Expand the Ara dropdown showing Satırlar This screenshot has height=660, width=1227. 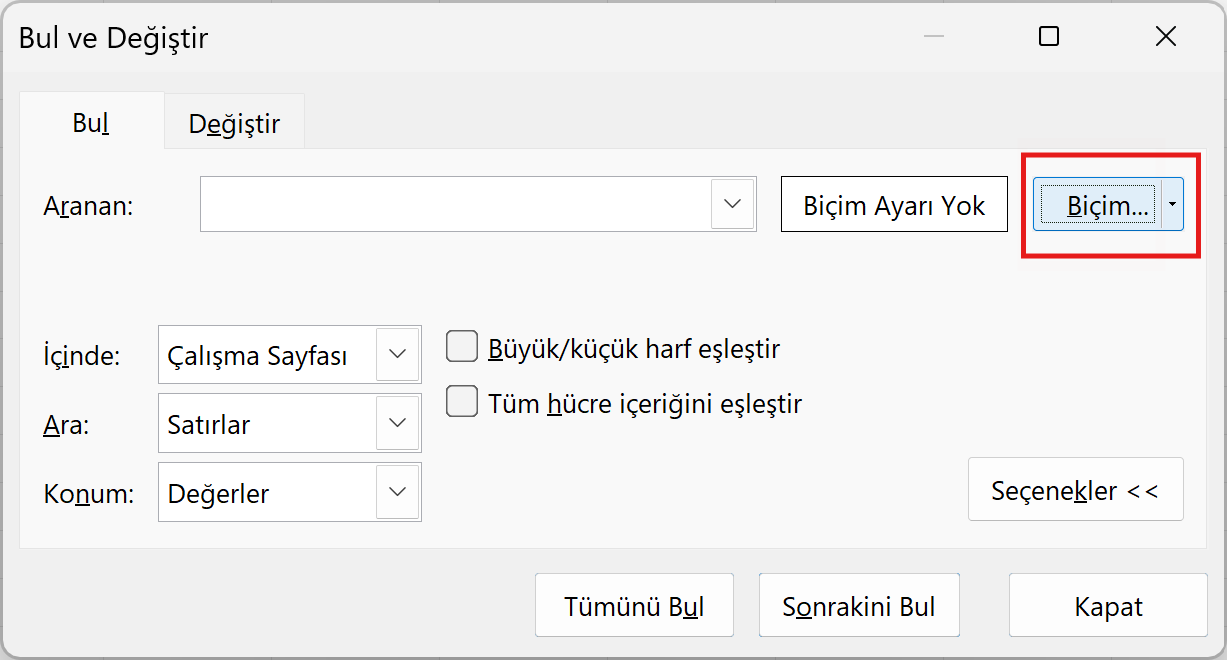(x=397, y=424)
